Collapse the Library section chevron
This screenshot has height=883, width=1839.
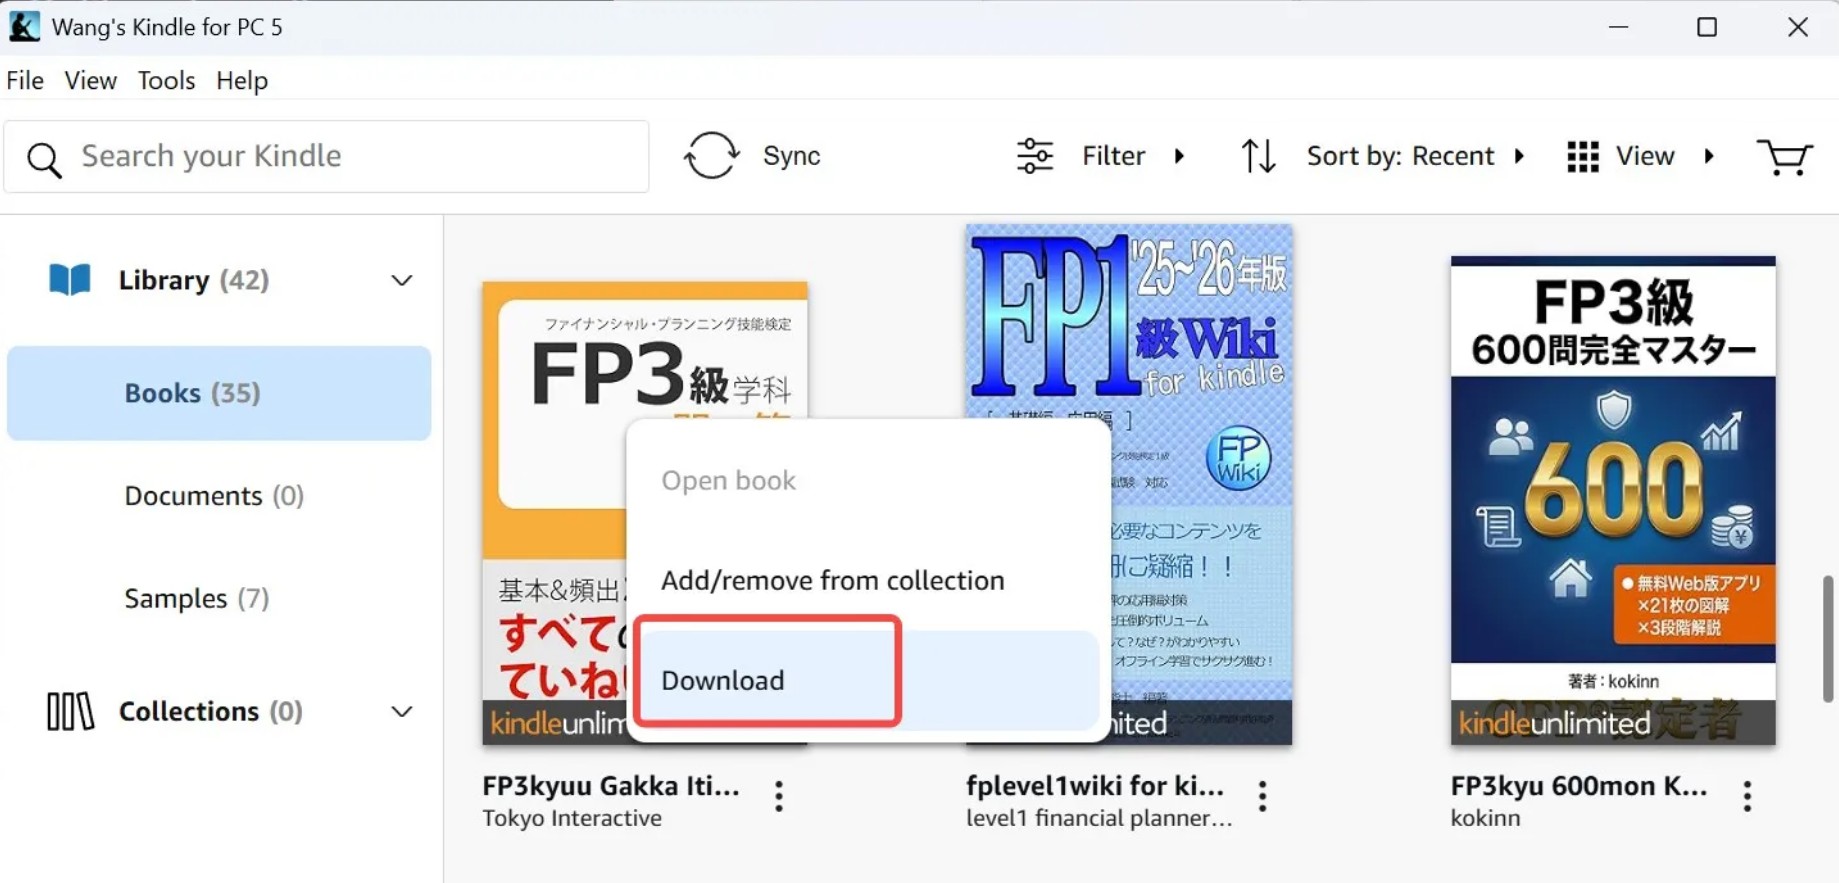tap(401, 281)
